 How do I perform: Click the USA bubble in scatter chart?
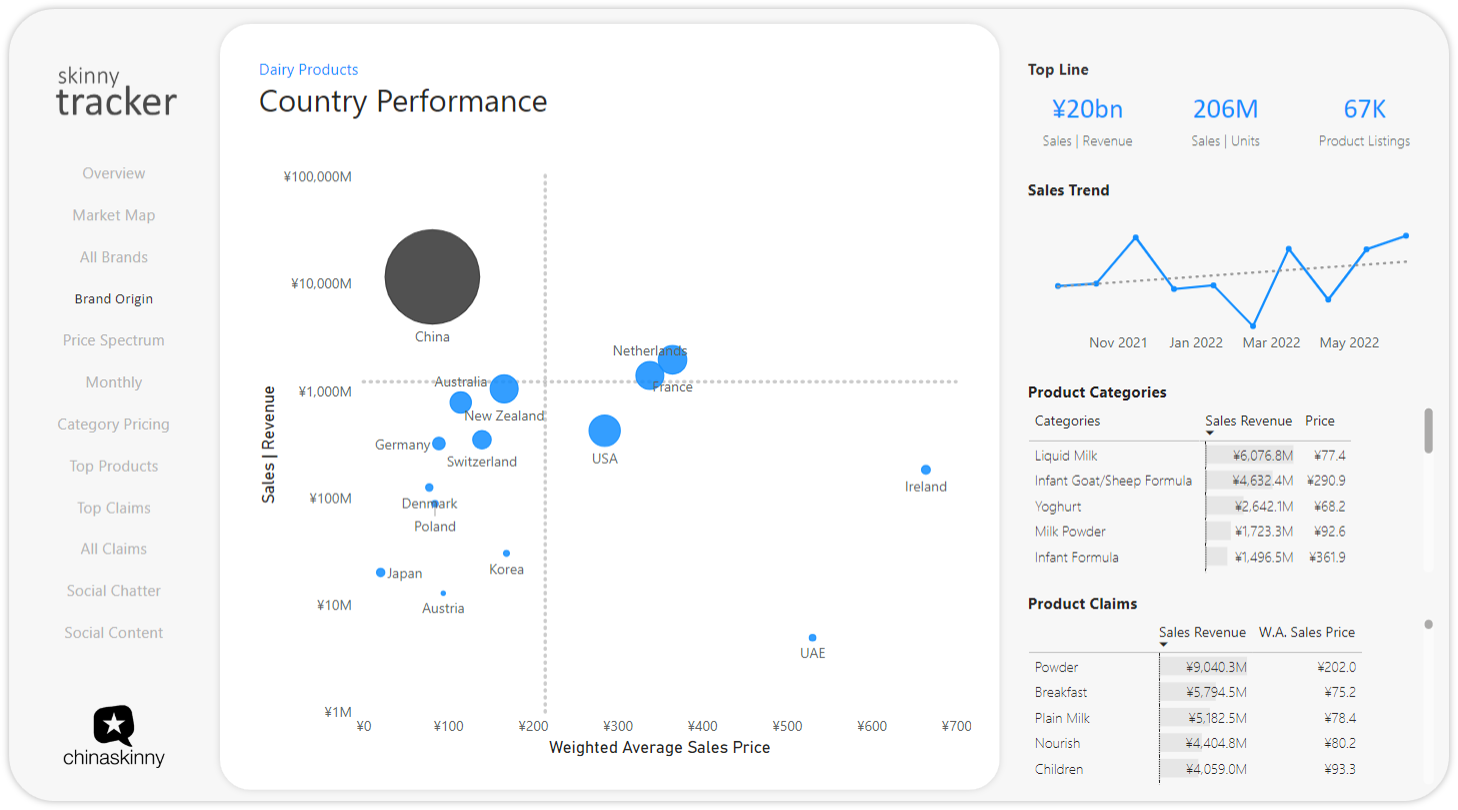(x=604, y=431)
